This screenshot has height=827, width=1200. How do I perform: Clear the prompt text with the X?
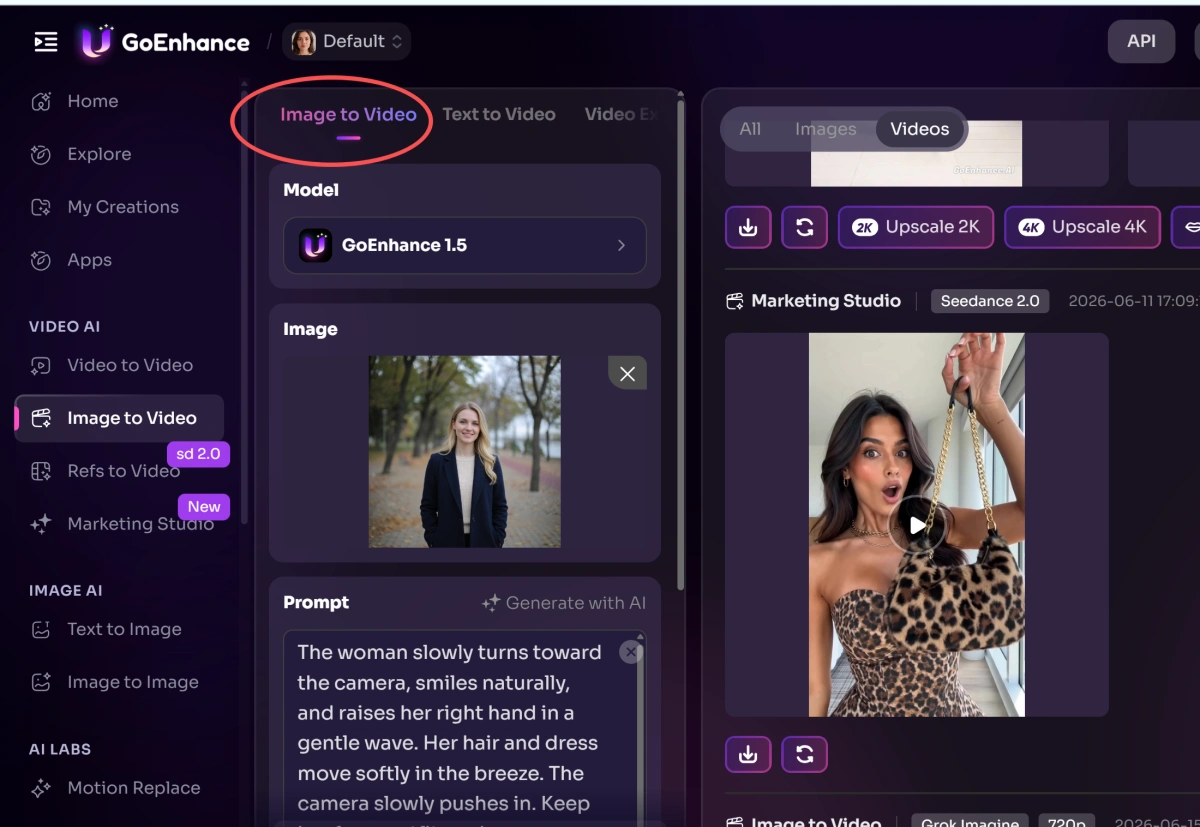click(x=630, y=652)
